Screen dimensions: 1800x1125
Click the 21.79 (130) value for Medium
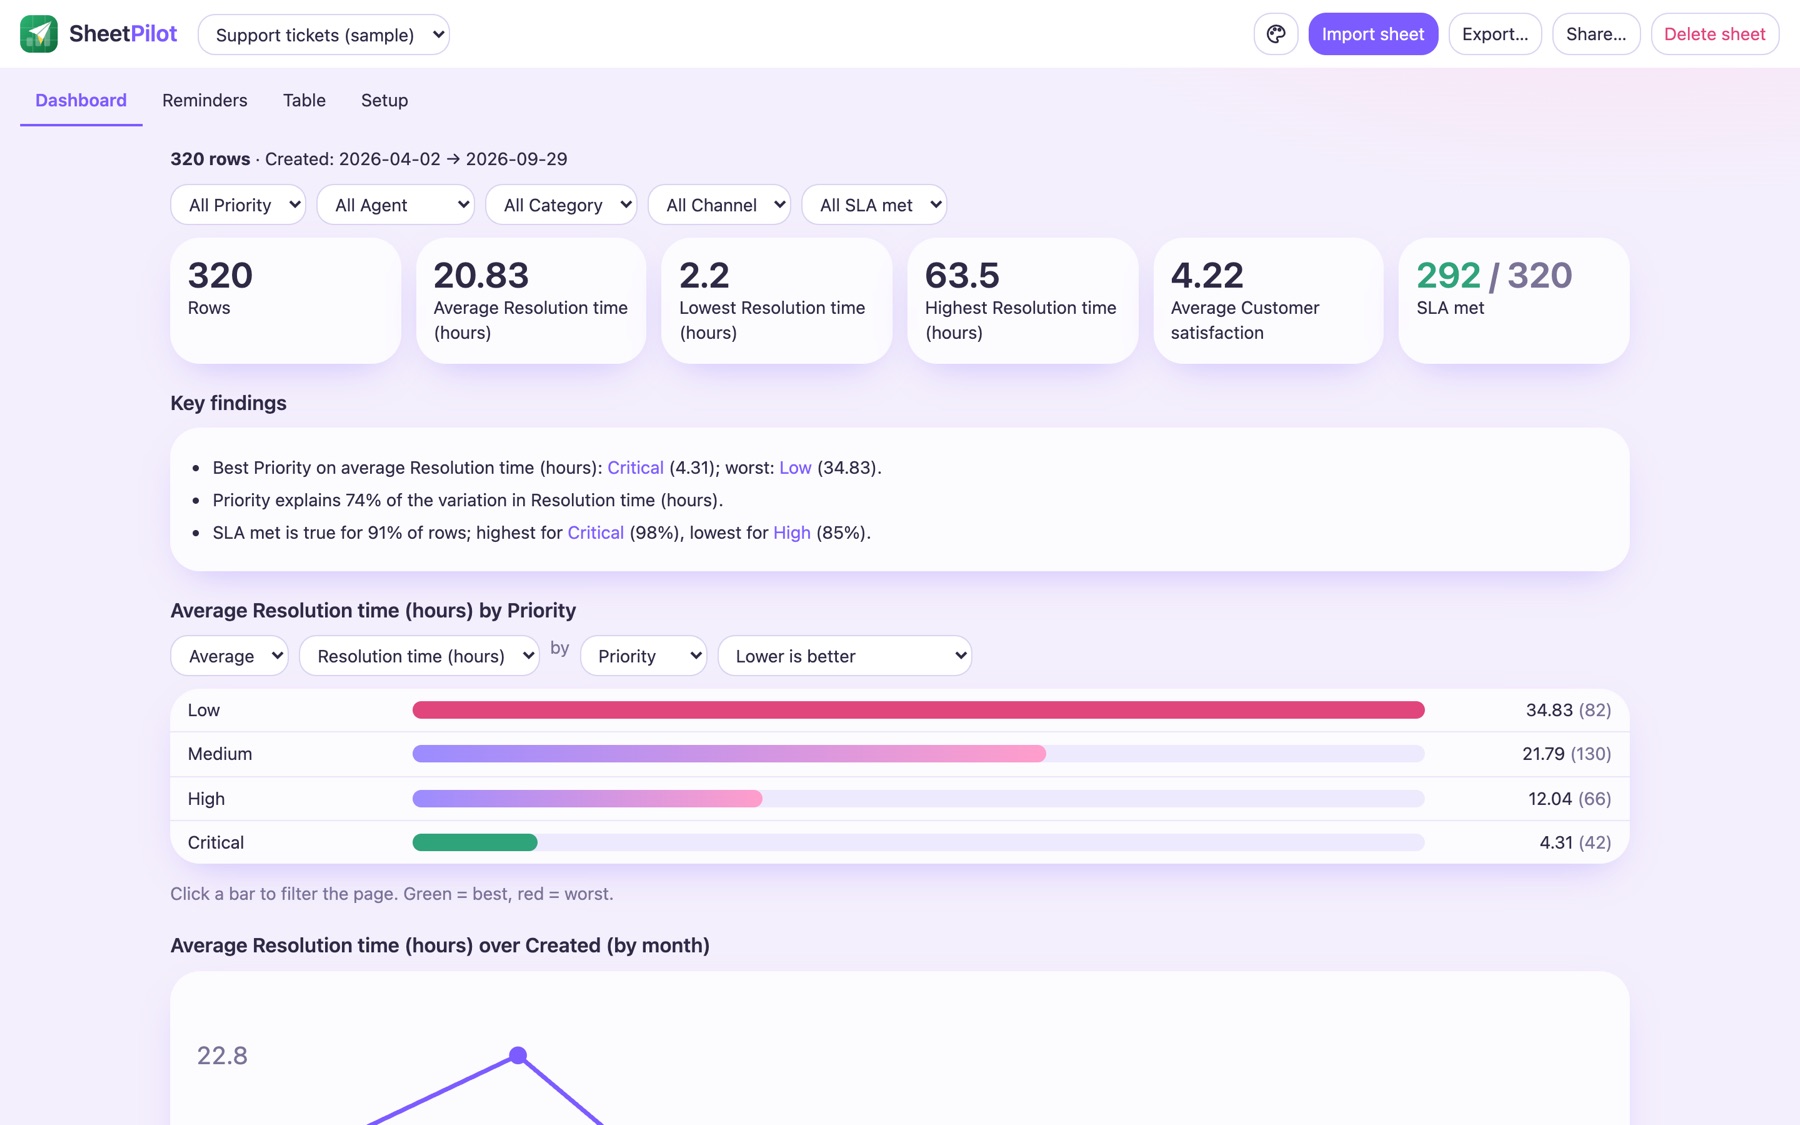[1566, 754]
